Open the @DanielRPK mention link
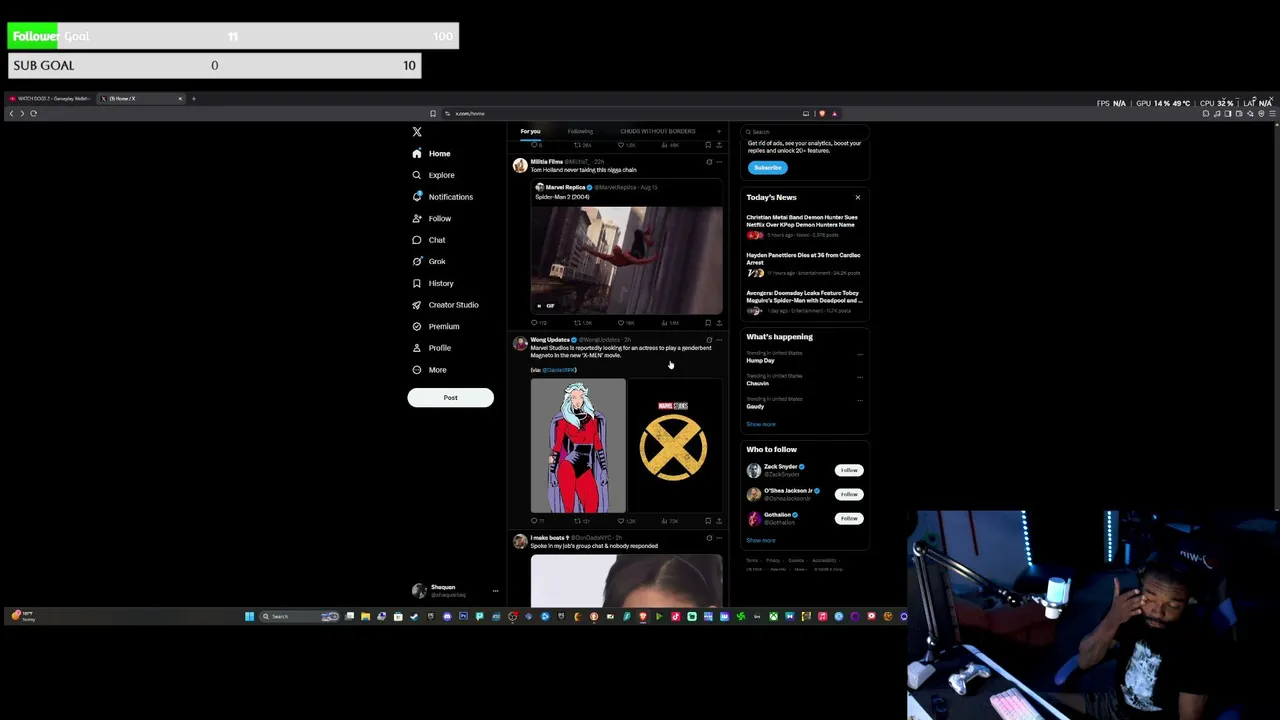The image size is (1280, 720). [559, 370]
